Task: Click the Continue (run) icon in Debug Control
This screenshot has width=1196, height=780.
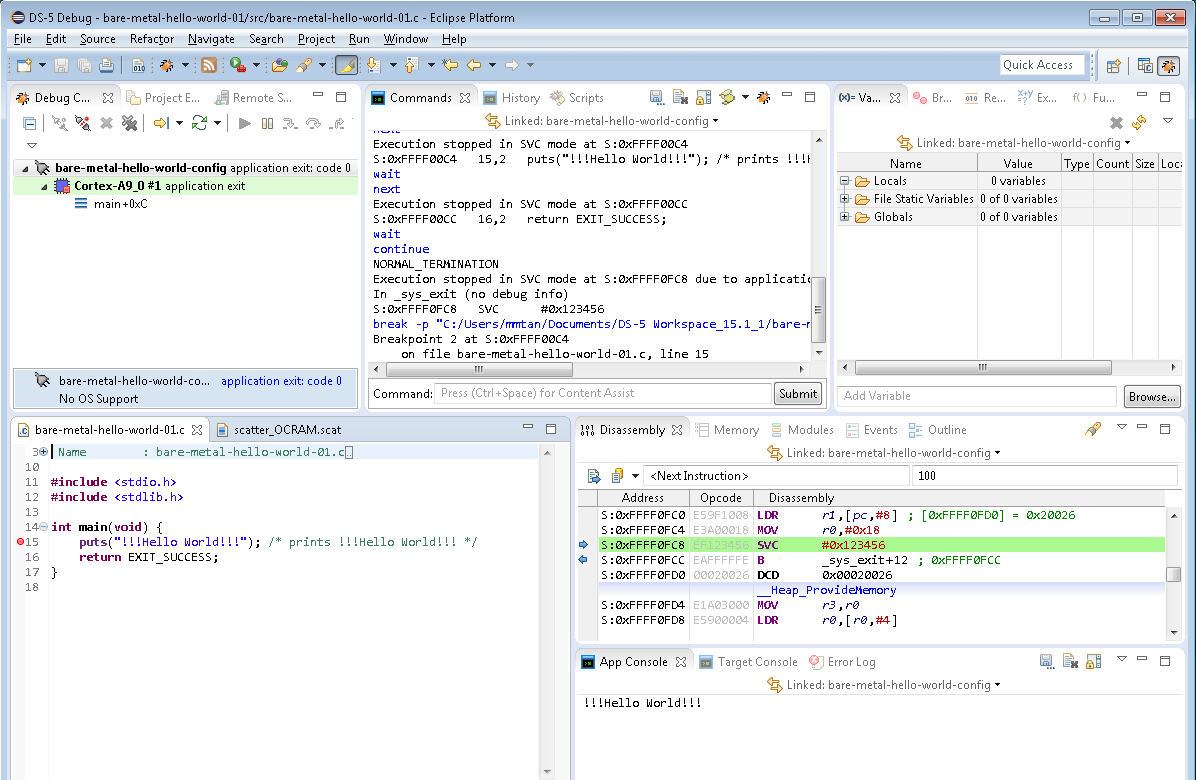Action: tap(245, 123)
